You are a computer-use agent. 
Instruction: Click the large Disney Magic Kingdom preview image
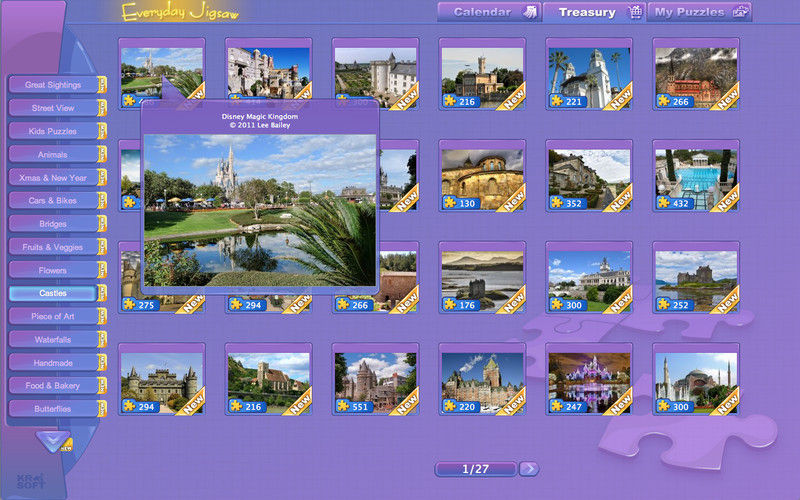pos(260,210)
